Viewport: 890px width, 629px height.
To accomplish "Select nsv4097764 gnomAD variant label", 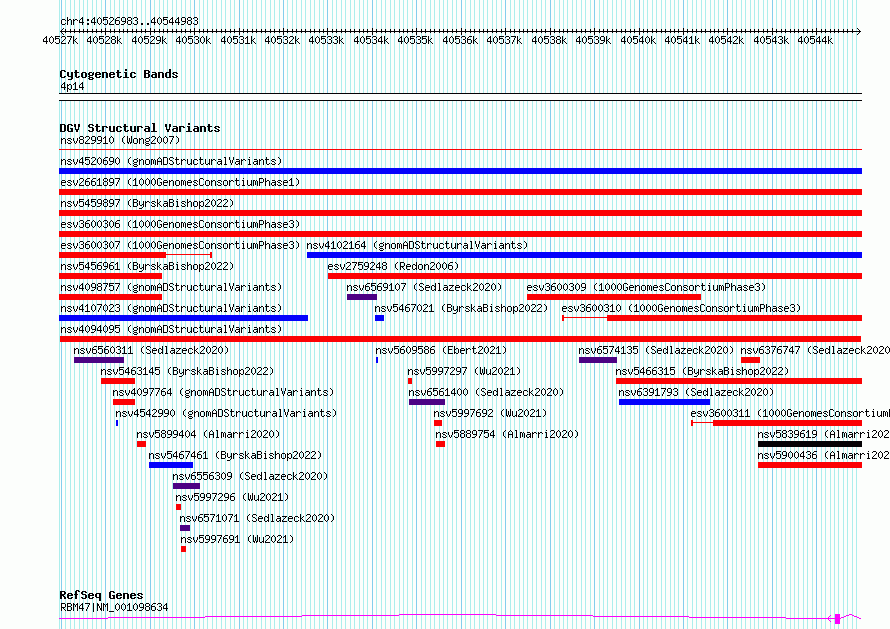I will (223, 392).
